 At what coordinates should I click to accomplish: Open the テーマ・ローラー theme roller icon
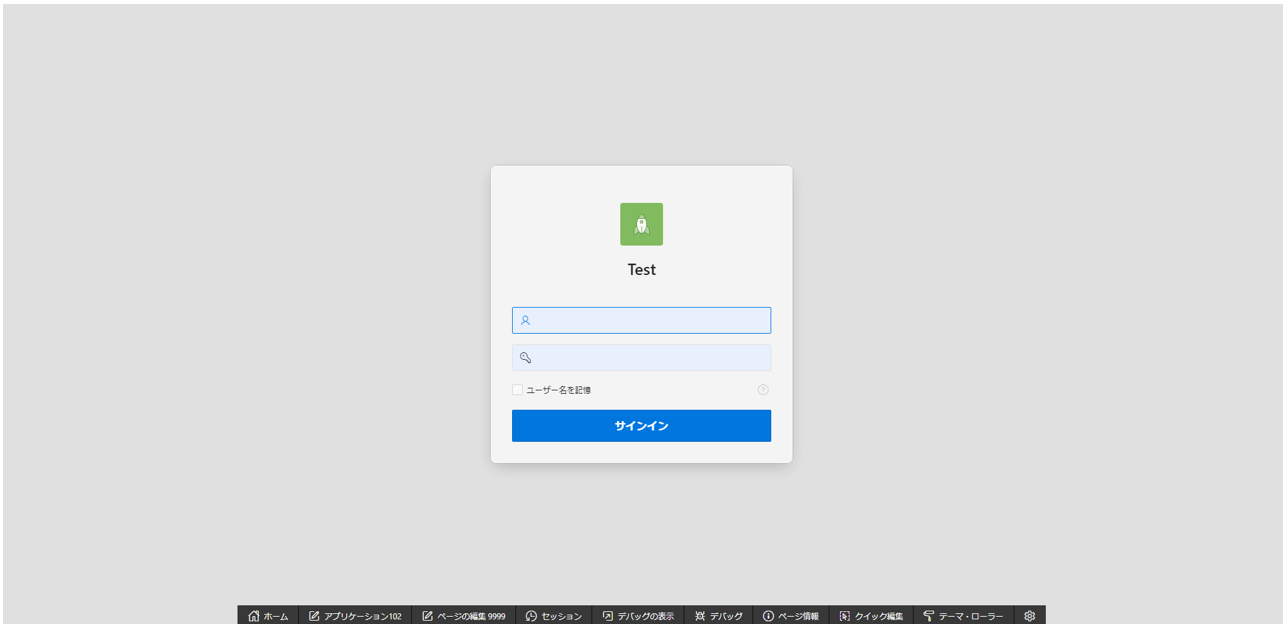[x=931, y=615]
